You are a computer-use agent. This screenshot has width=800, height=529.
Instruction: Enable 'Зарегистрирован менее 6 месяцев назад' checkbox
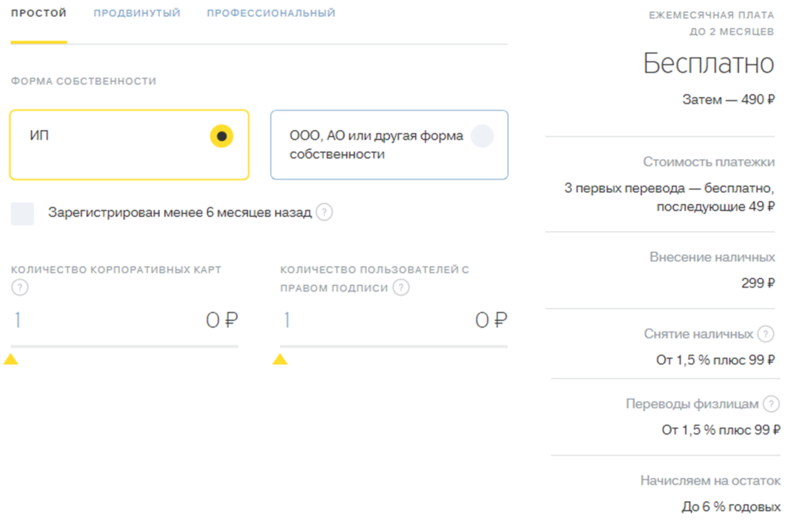(22, 213)
